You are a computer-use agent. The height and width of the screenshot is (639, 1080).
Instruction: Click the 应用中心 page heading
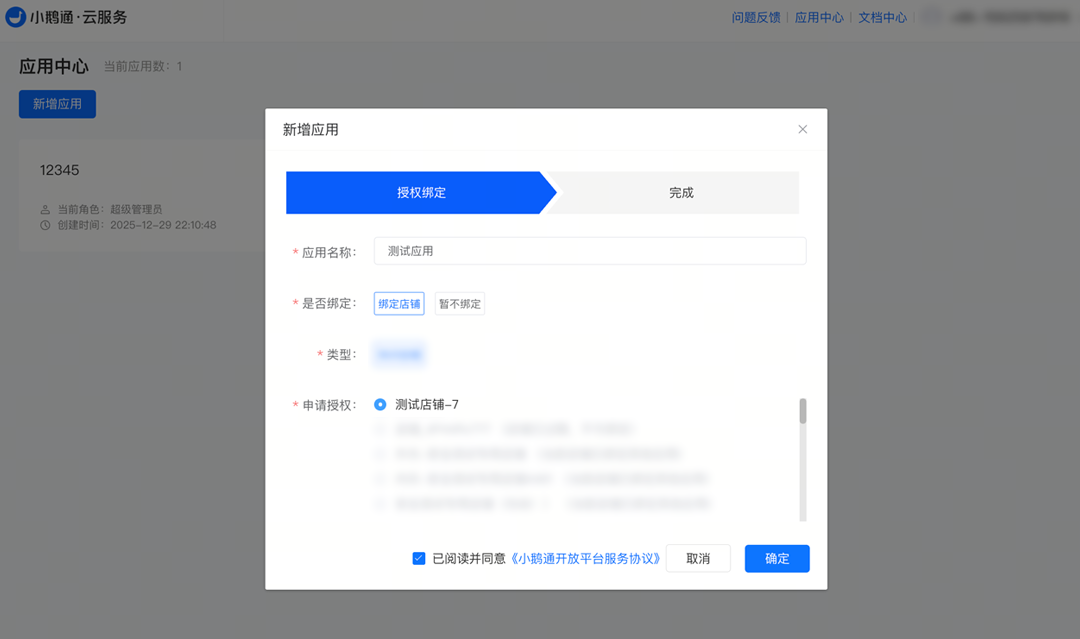54,66
